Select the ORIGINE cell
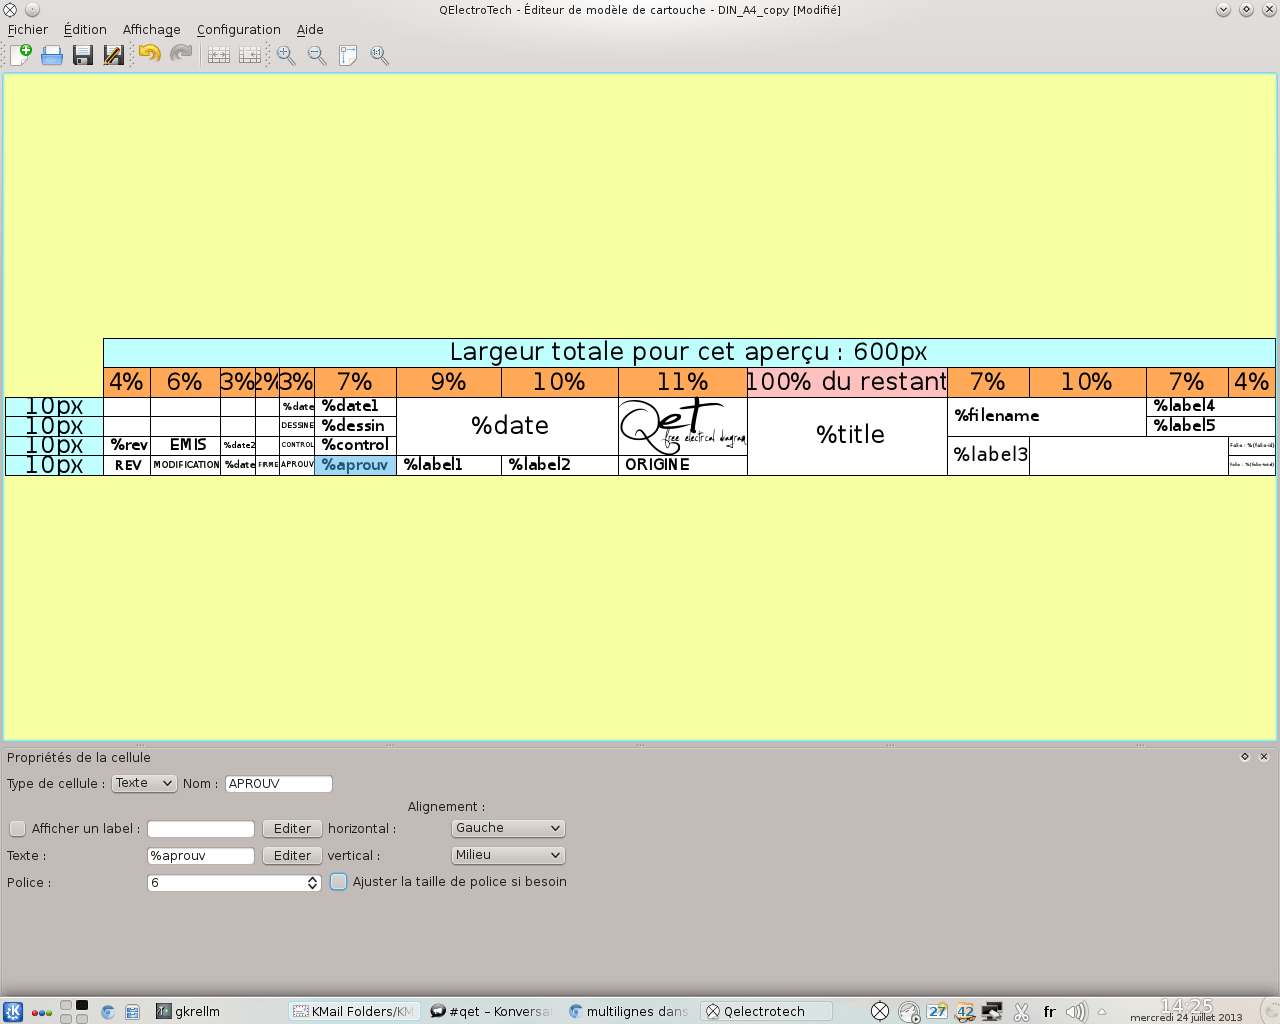Screen dimensions: 1280x1024 pos(683,465)
